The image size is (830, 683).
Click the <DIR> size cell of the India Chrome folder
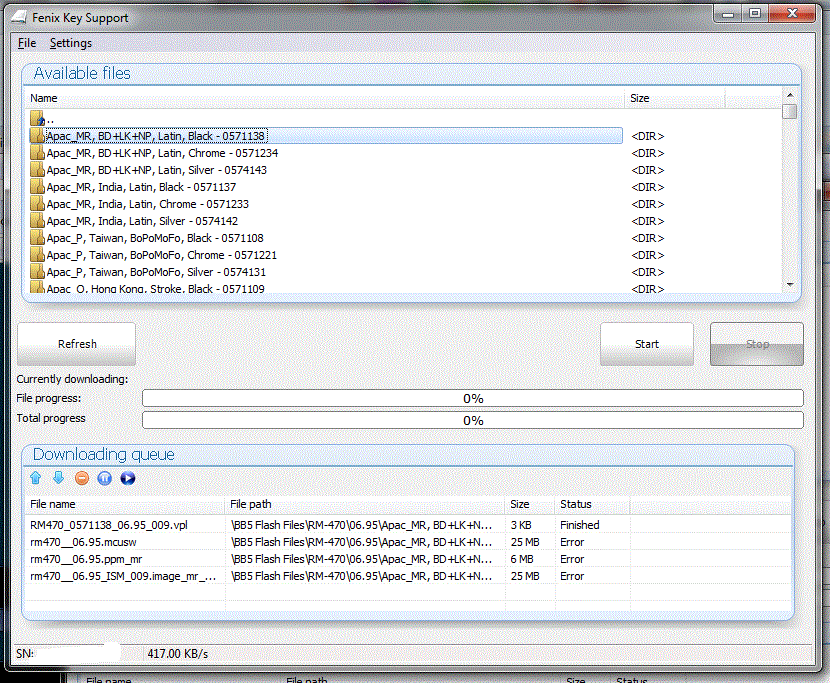click(647, 204)
